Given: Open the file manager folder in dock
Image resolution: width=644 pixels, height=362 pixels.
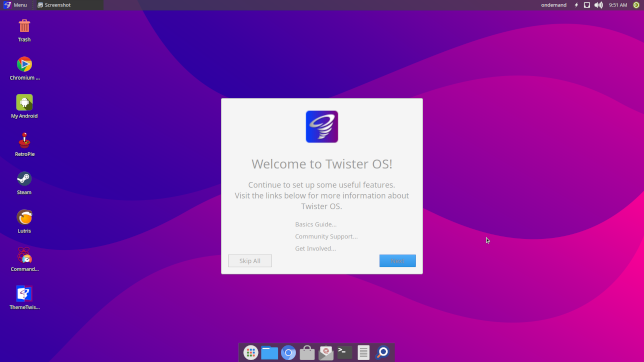Looking at the screenshot, I should [269, 353].
